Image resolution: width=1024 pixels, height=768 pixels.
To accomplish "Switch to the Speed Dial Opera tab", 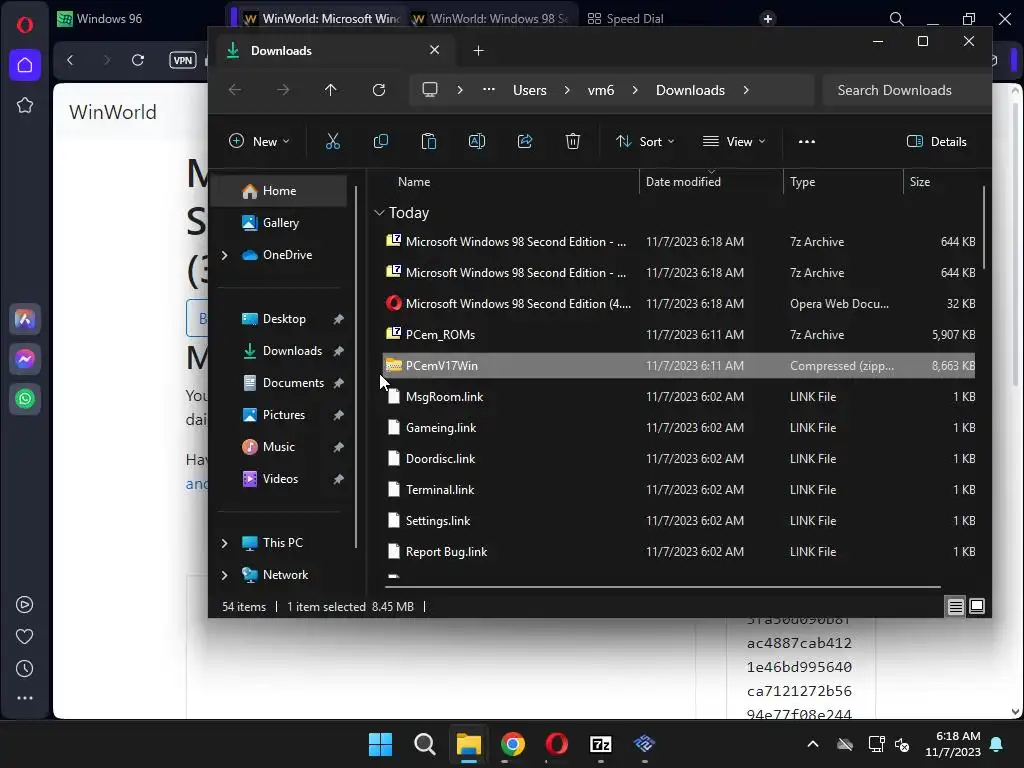I will [x=626, y=18].
